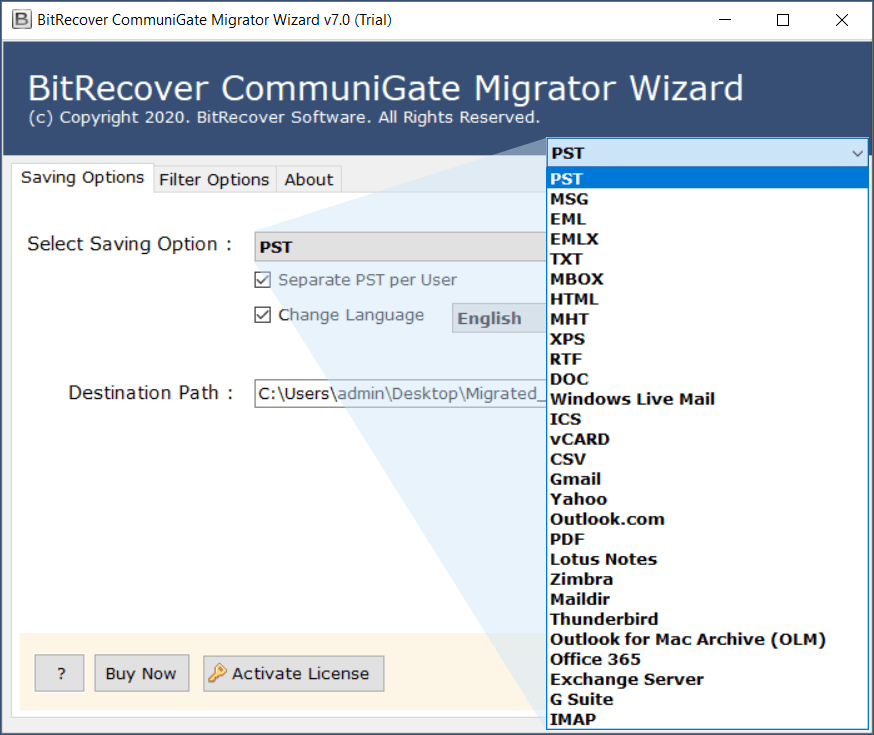The width and height of the screenshot is (874, 735).
Task: Open the English language dropdown
Action: (x=499, y=318)
